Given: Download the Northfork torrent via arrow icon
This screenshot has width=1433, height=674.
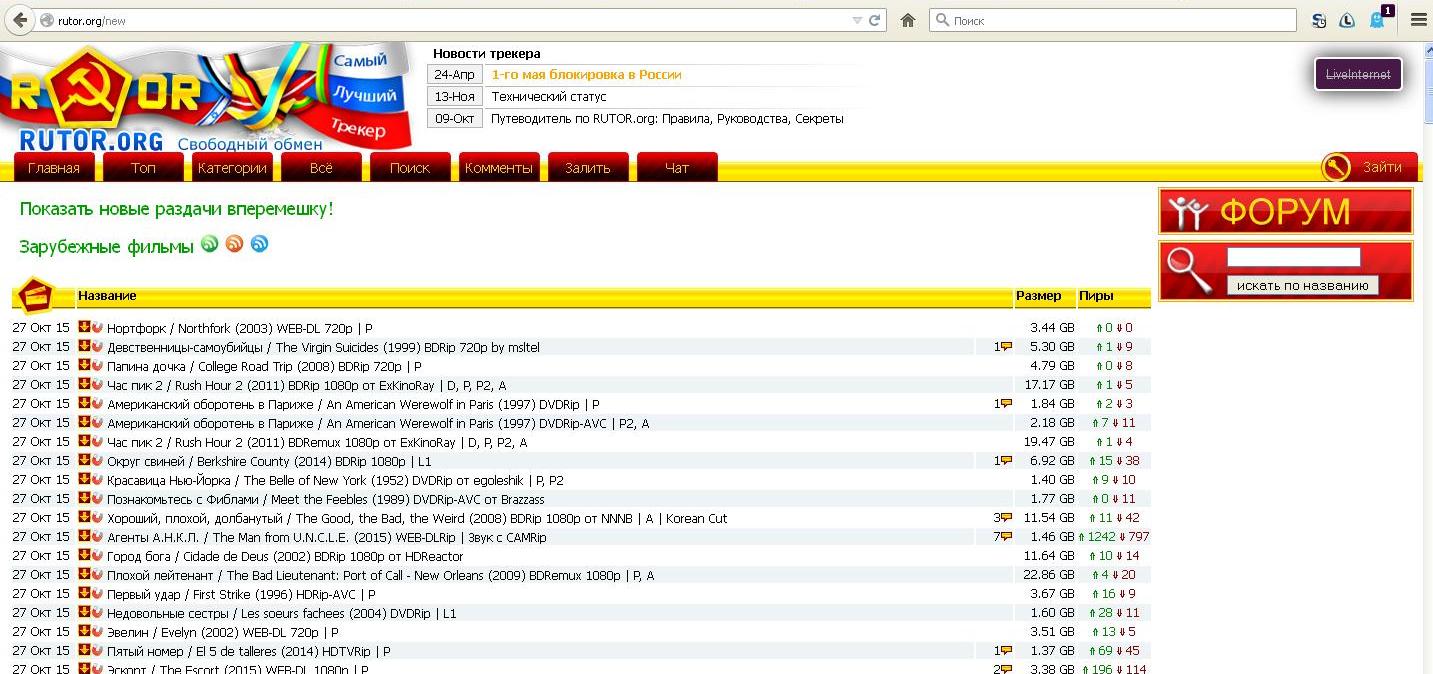Looking at the screenshot, I should click(x=84, y=327).
